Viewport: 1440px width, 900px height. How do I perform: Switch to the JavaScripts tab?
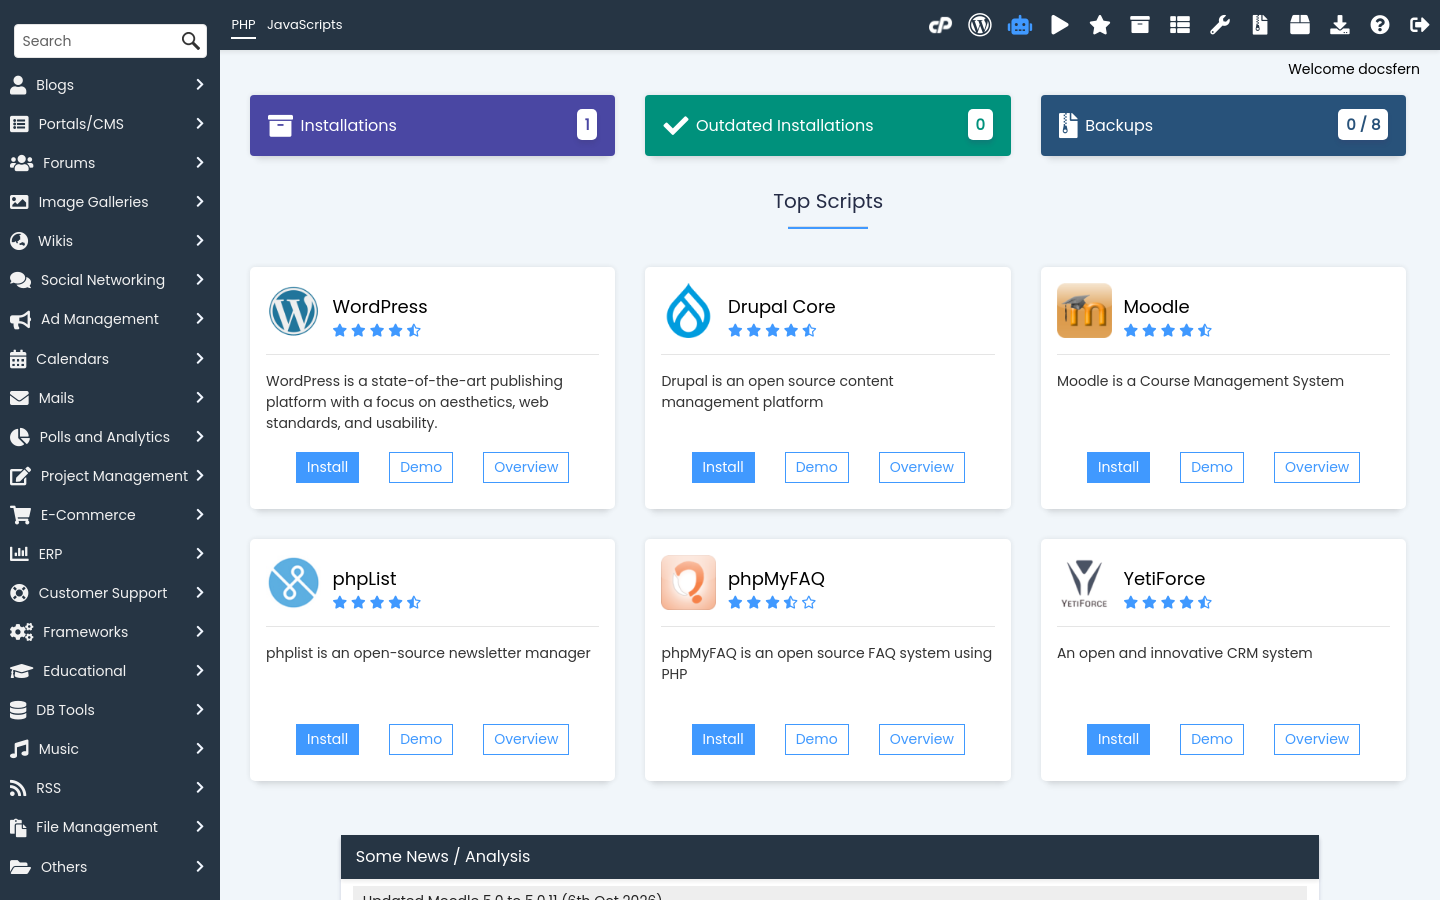coord(304,25)
